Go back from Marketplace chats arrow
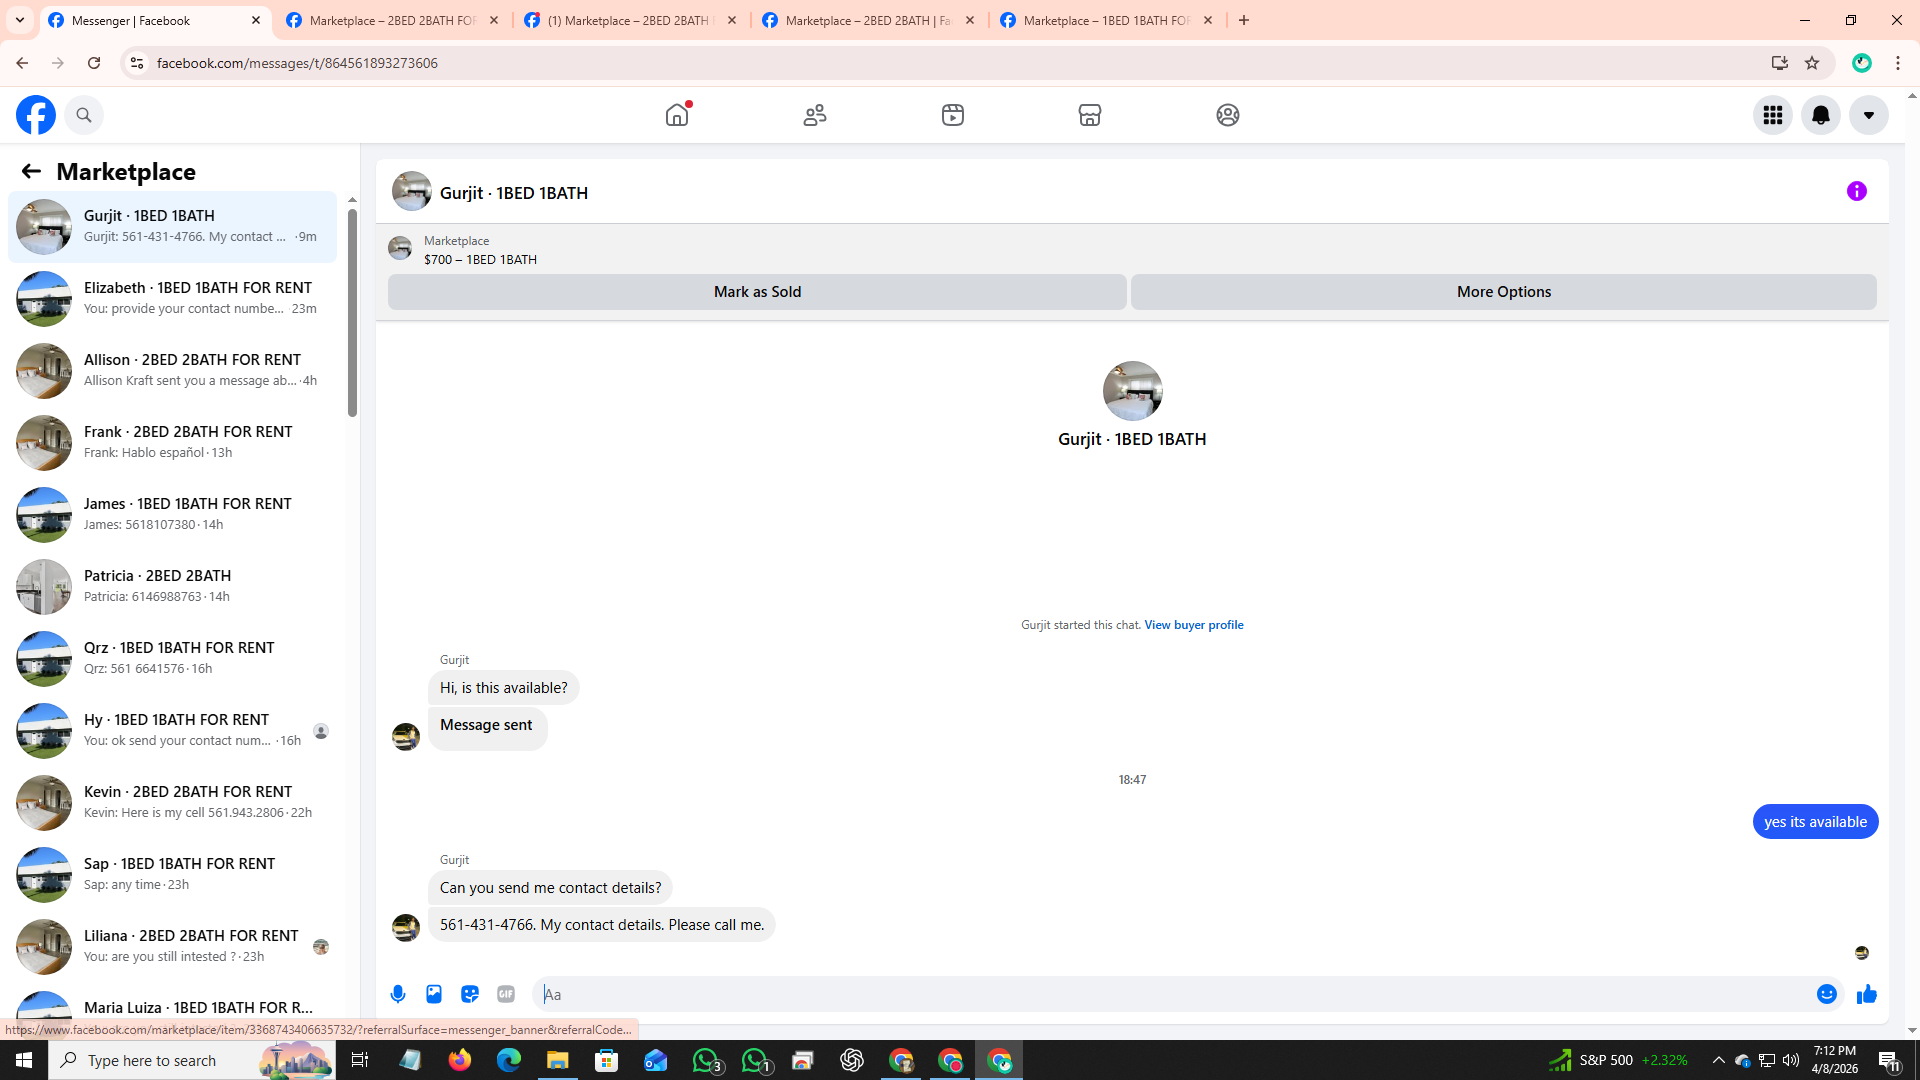The image size is (1920, 1080). point(31,171)
